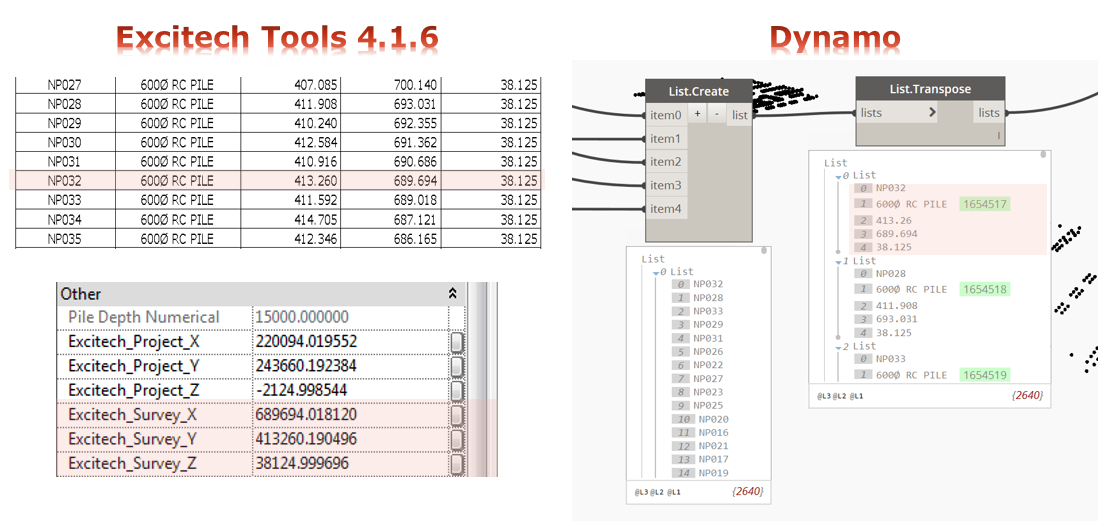1114x529 pixels.
Task: Select element ID 1654518 tag
Action: (x=984, y=289)
